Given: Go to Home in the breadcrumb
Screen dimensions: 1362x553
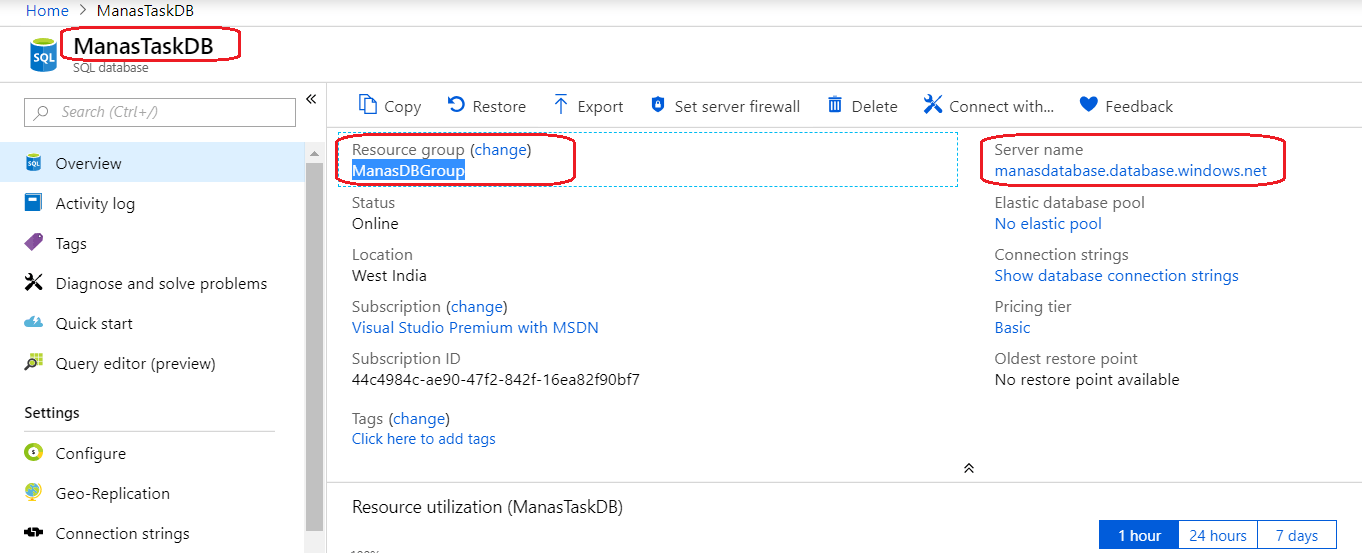Looking at the screenshot, I should click(x=47, y=10).
